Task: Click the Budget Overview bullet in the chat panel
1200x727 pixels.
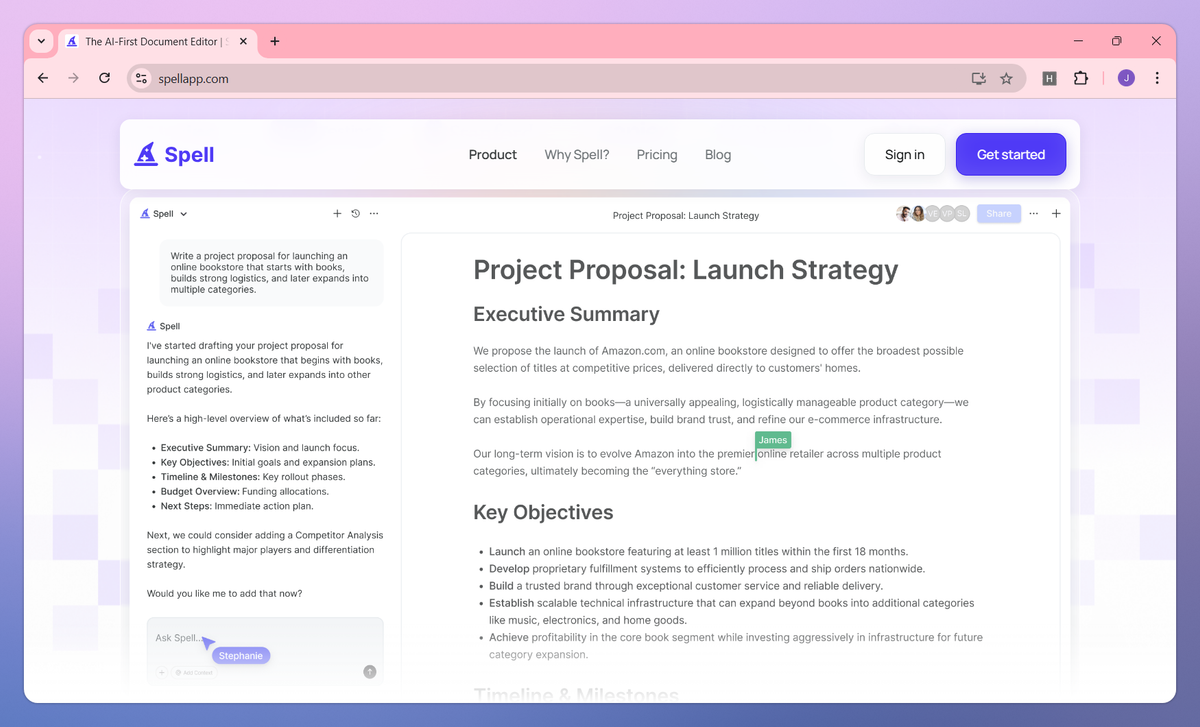Action: point(244,492)
